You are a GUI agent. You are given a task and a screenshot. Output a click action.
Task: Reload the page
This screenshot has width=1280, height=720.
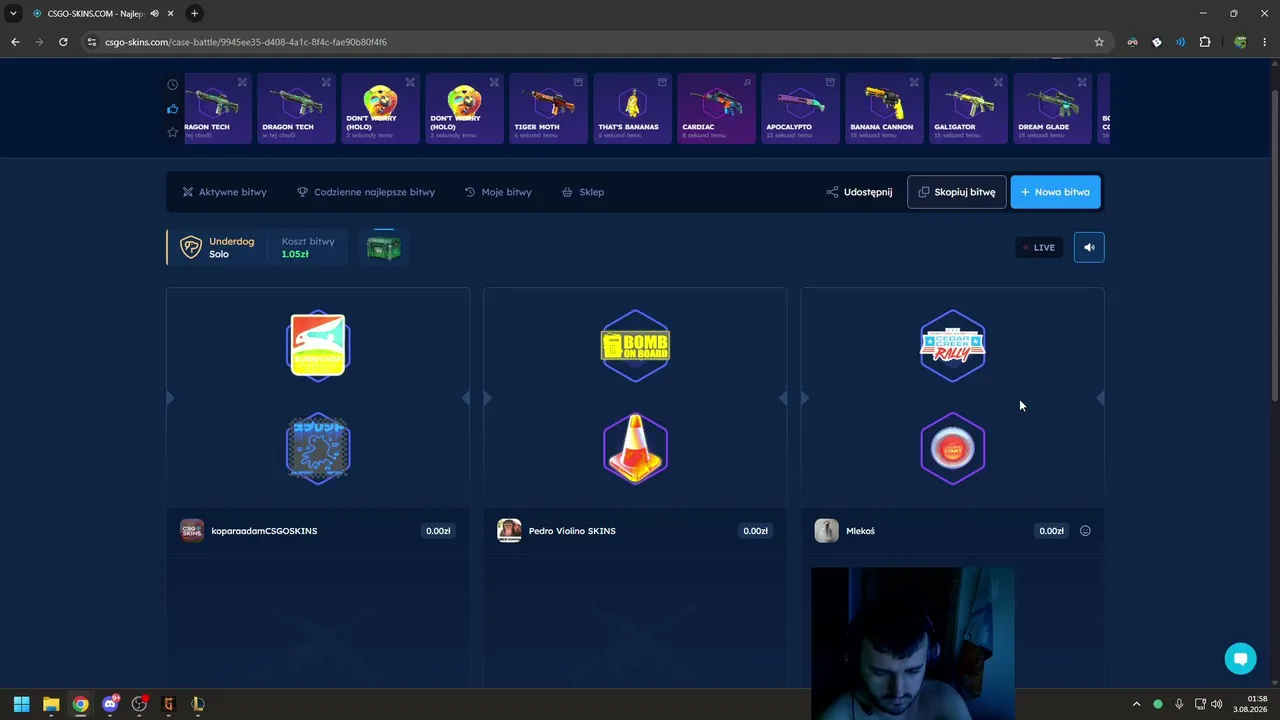click(x=63, y=42)
